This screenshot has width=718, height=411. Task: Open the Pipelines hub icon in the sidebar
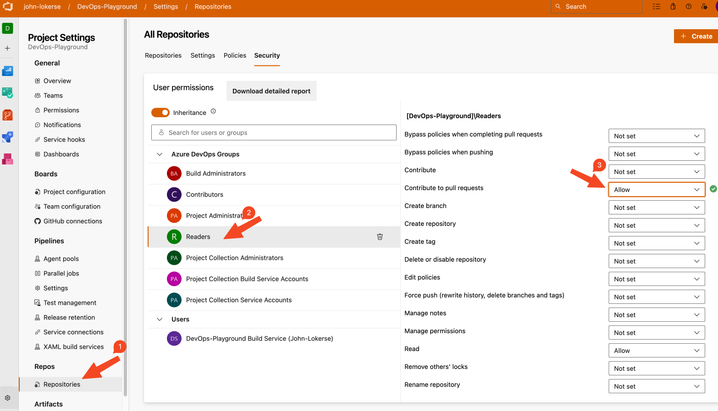point(7,137)
